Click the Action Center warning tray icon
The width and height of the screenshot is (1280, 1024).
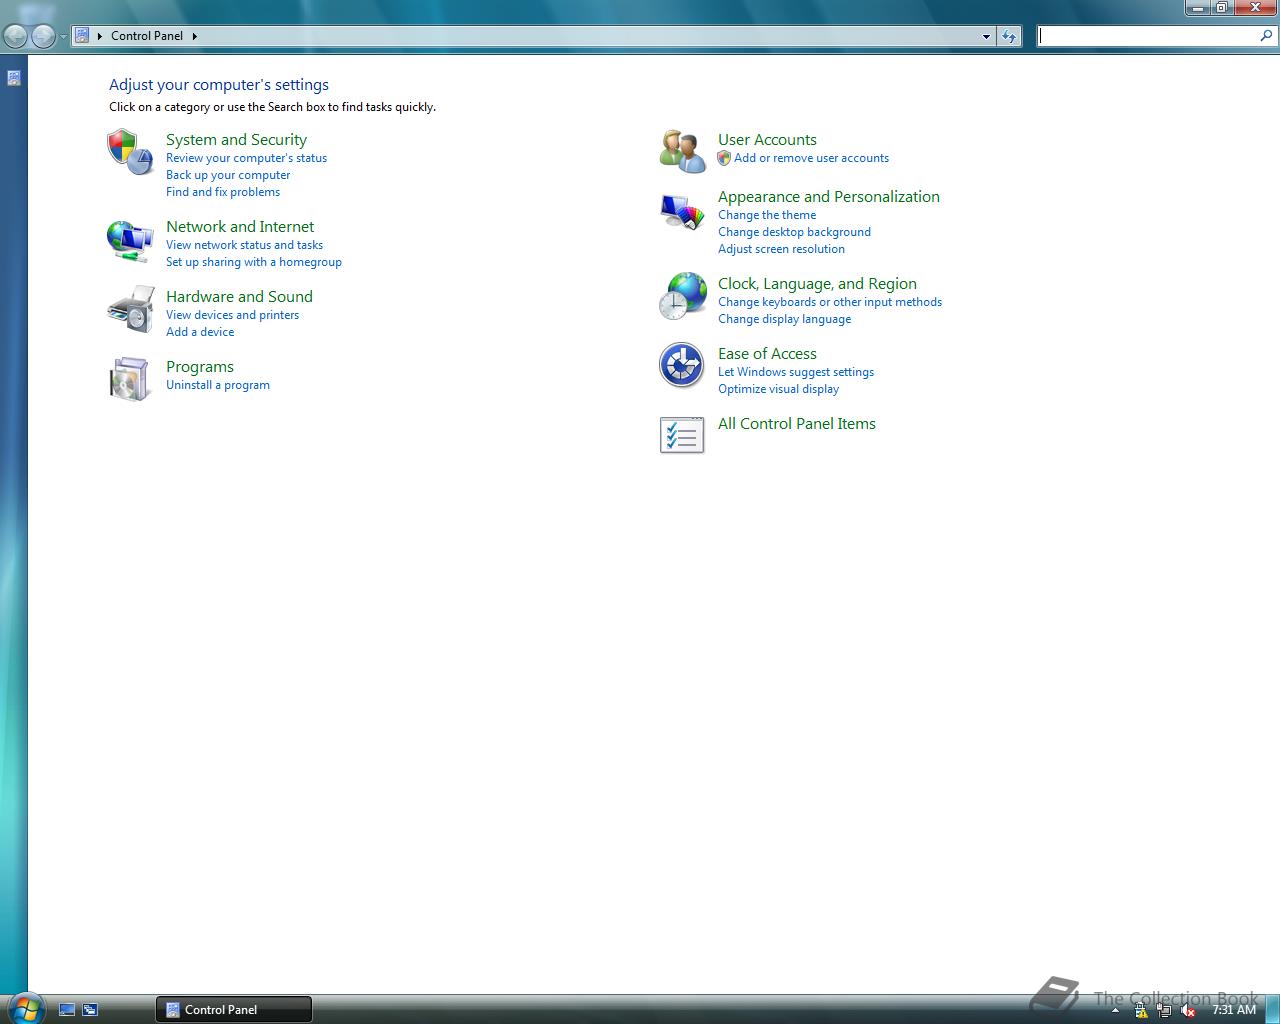click(x=1141, y=1010)
